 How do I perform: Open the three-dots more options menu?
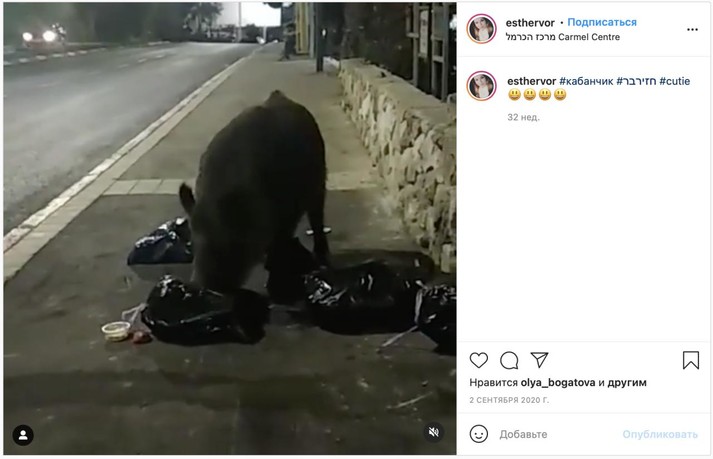(692, 30)
